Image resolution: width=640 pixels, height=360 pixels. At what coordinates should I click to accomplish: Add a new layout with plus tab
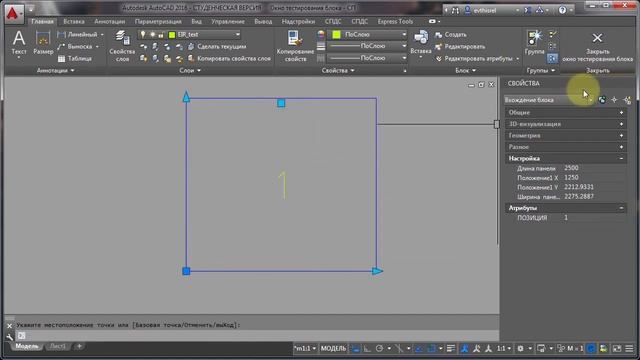[79, 347]
